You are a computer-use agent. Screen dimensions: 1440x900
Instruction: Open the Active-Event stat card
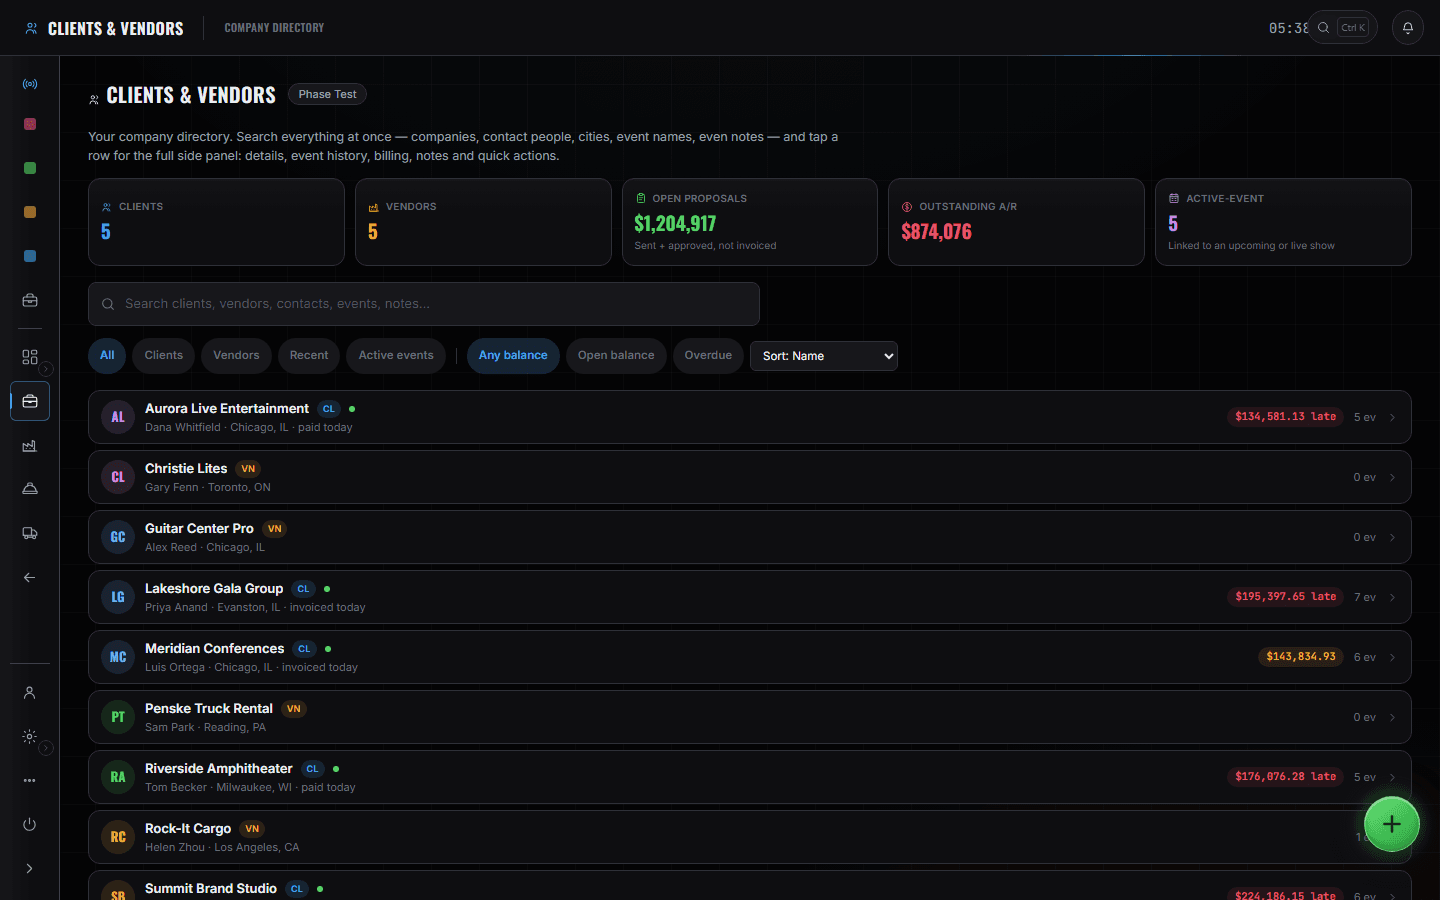coord(1283,222)
